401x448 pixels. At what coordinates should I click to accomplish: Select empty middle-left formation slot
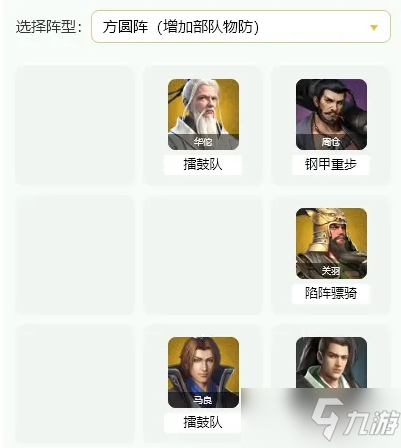coord(75,255)
